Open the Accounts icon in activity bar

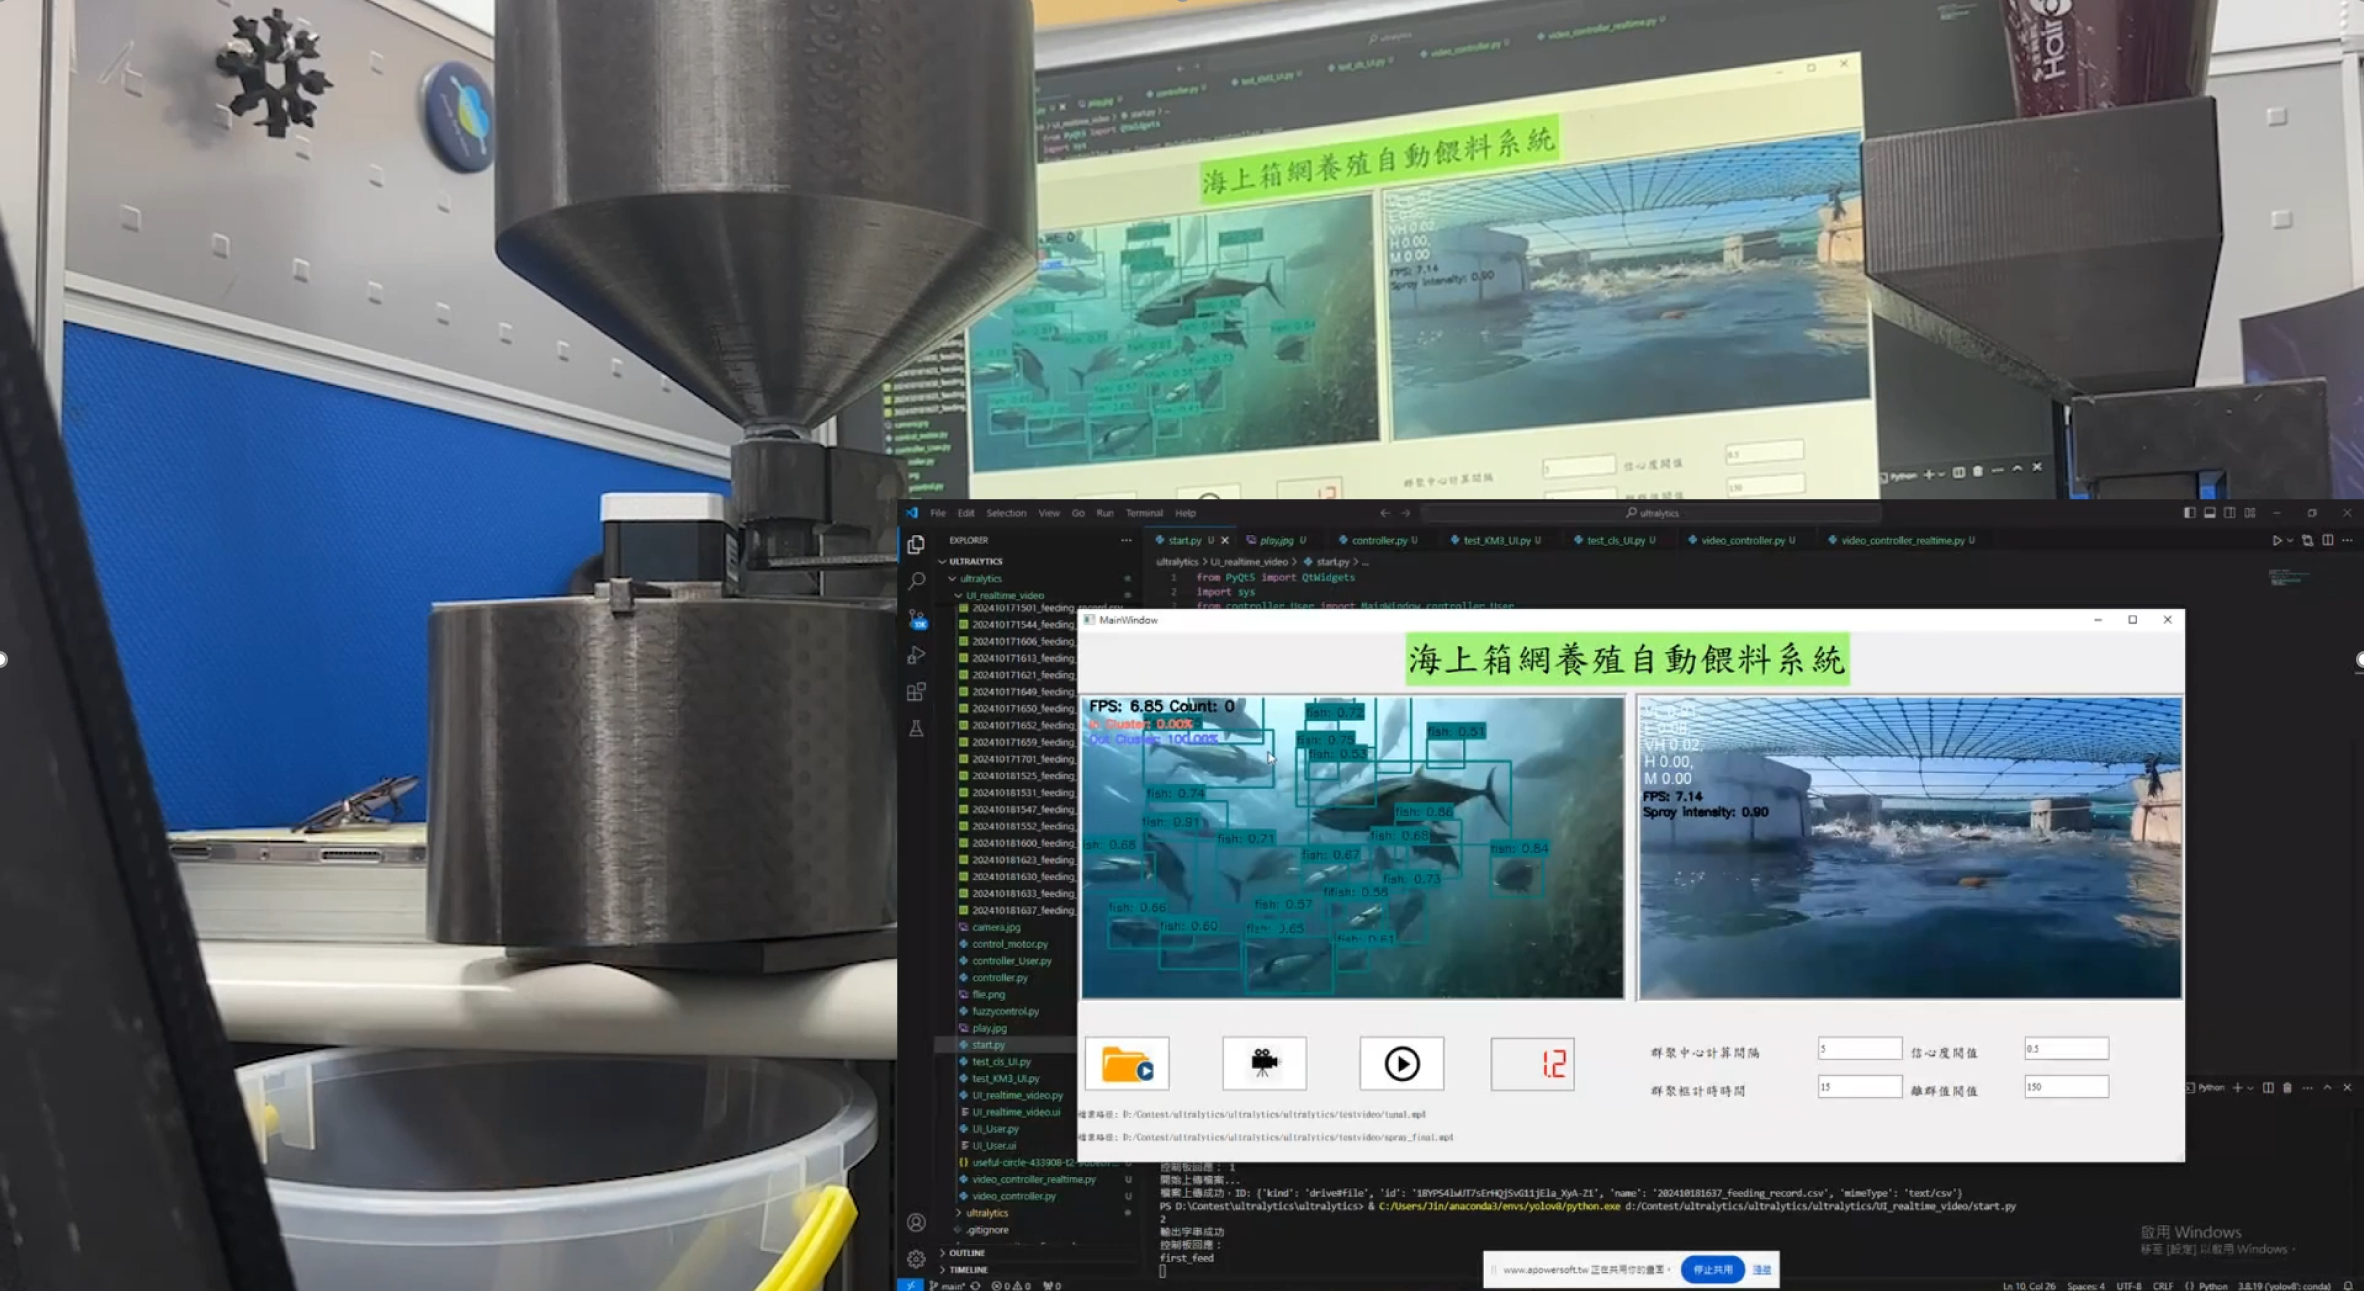tap(916, 1222)
